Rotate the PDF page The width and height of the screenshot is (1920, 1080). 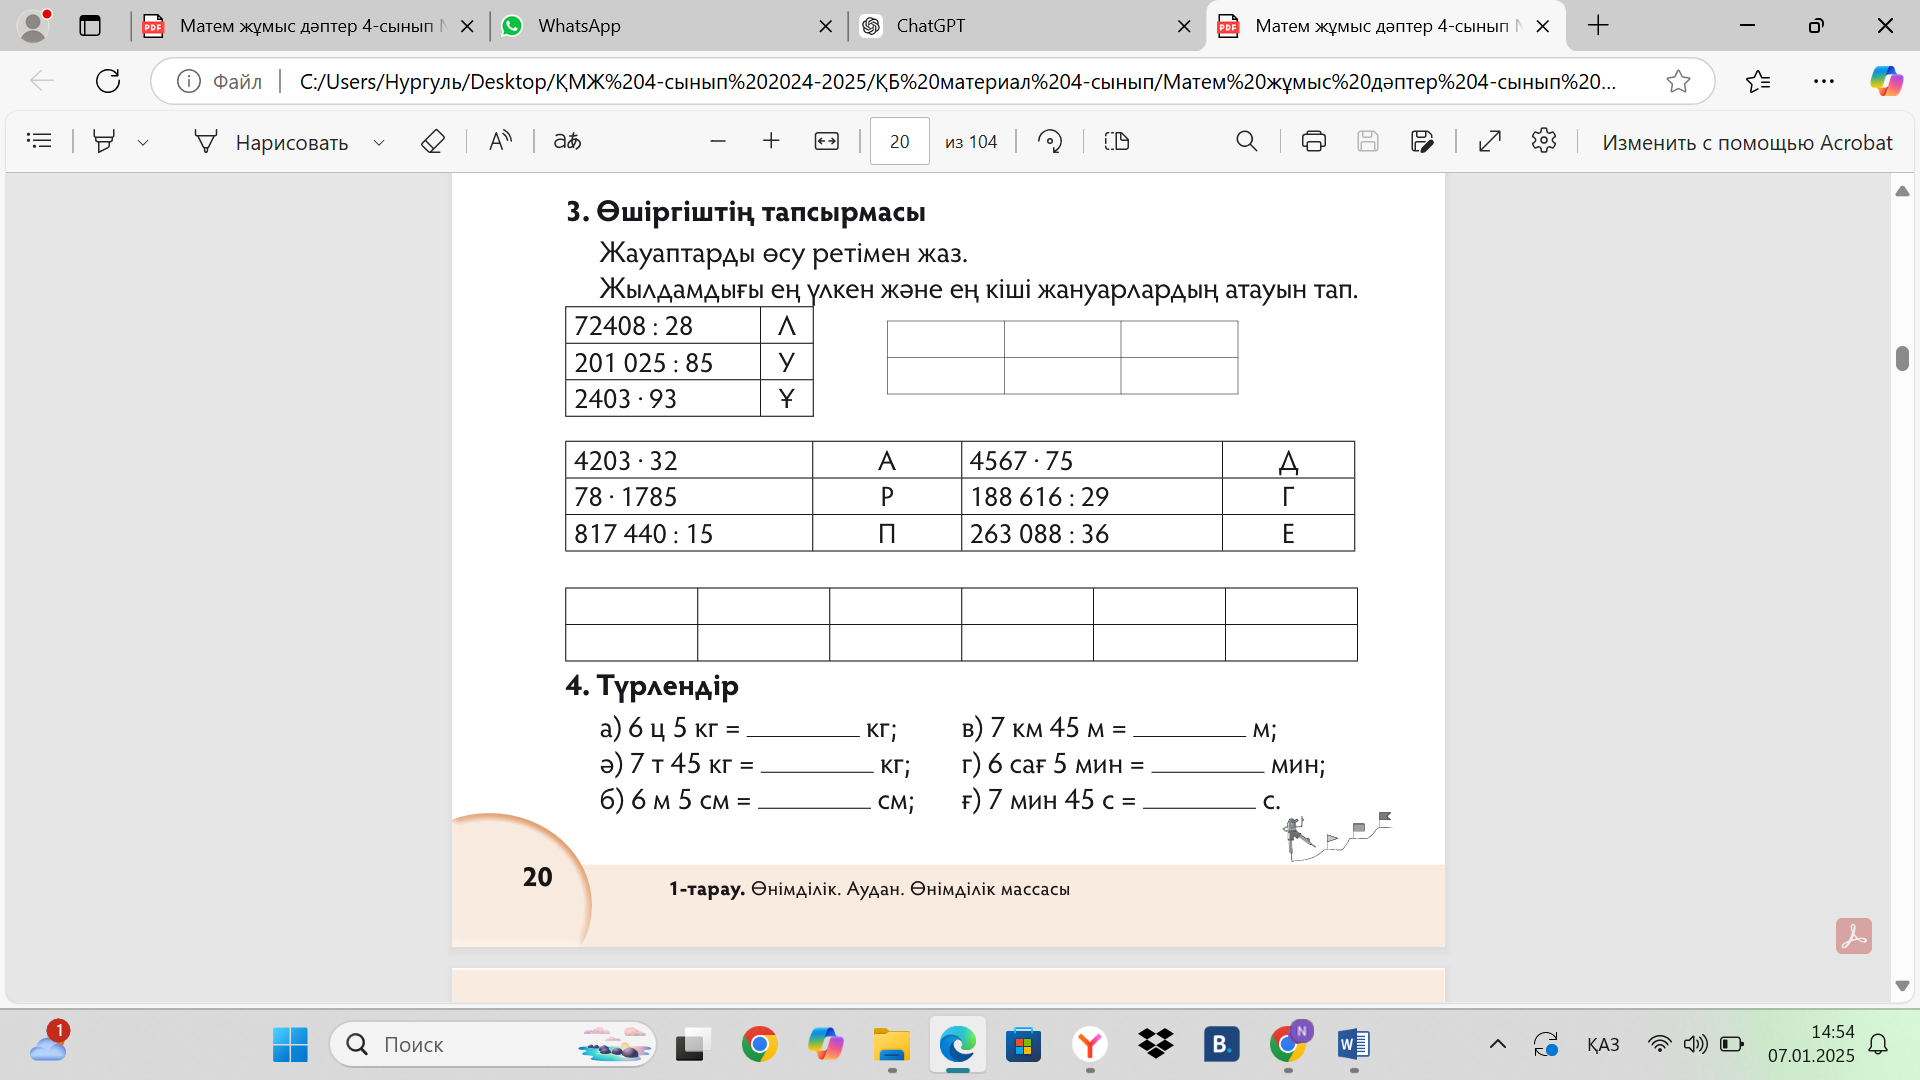coord(1049,141)
